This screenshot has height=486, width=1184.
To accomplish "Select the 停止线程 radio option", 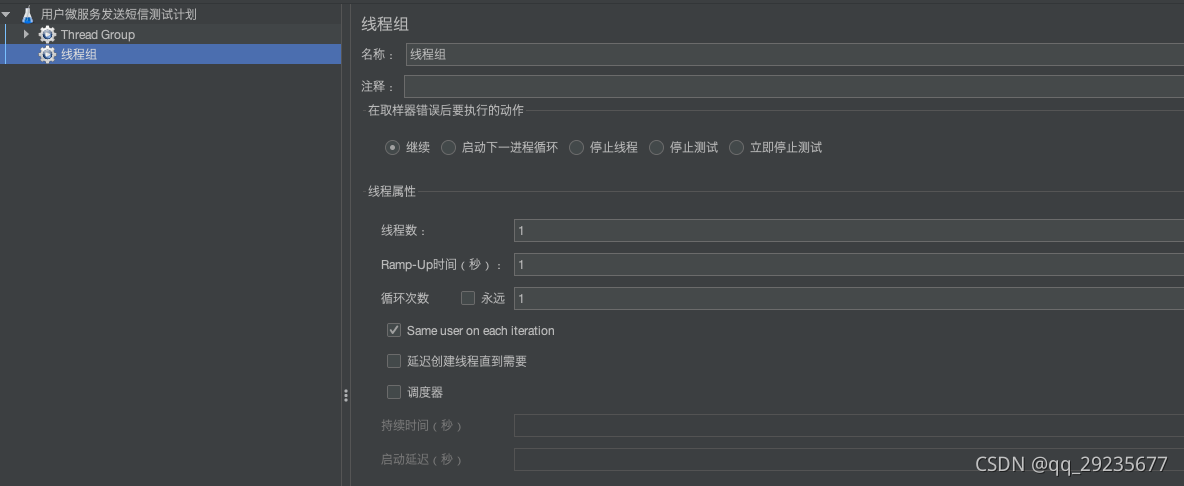I will point(576,148).
